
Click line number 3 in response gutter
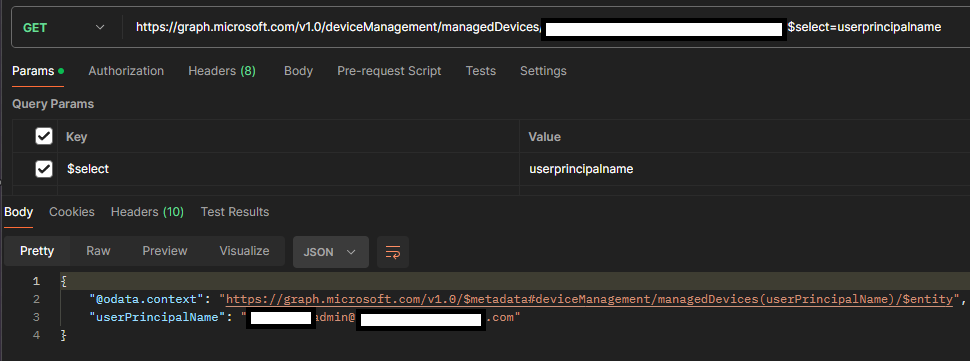pyautogui.click(x=36, y=318)
